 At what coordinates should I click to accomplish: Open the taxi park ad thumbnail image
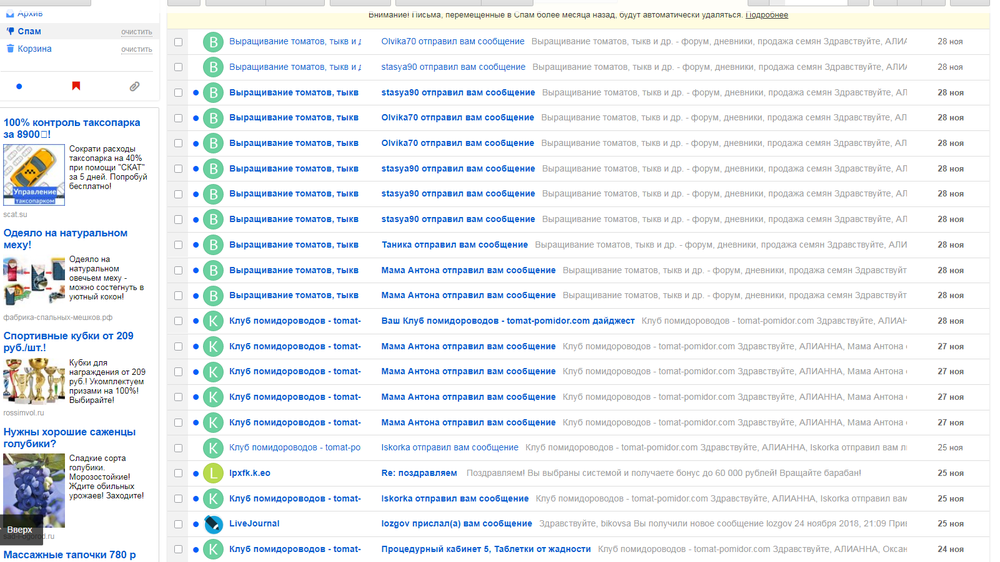coord(34,175)
